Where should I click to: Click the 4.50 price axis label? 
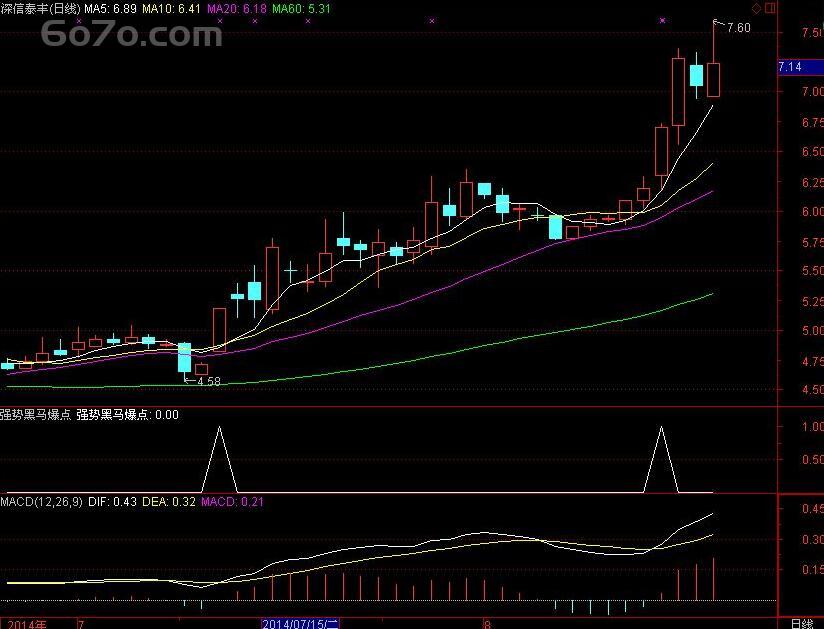pyautogui.click(x=812, y=390)
